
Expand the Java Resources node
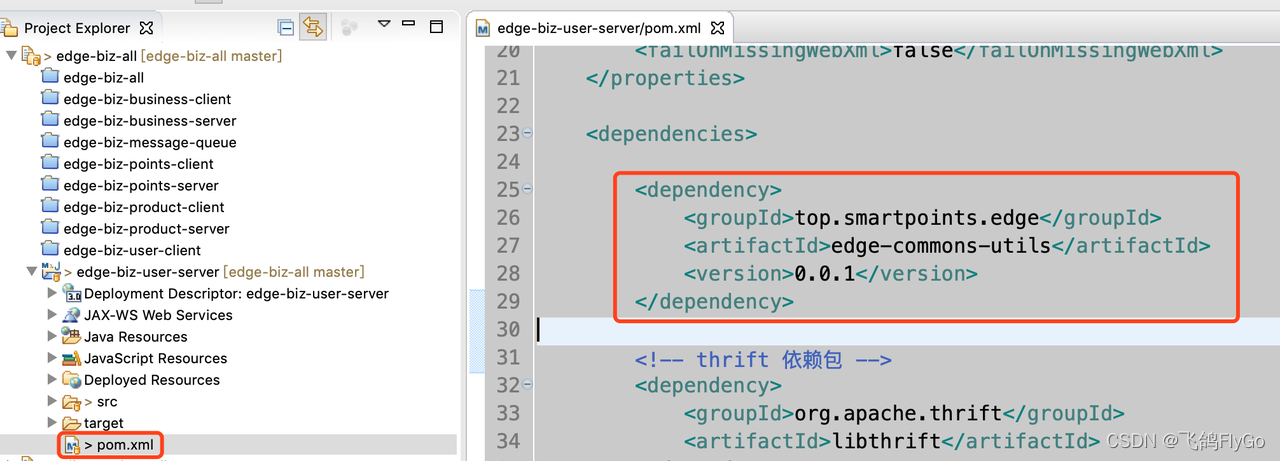click(x=53, y=336)
